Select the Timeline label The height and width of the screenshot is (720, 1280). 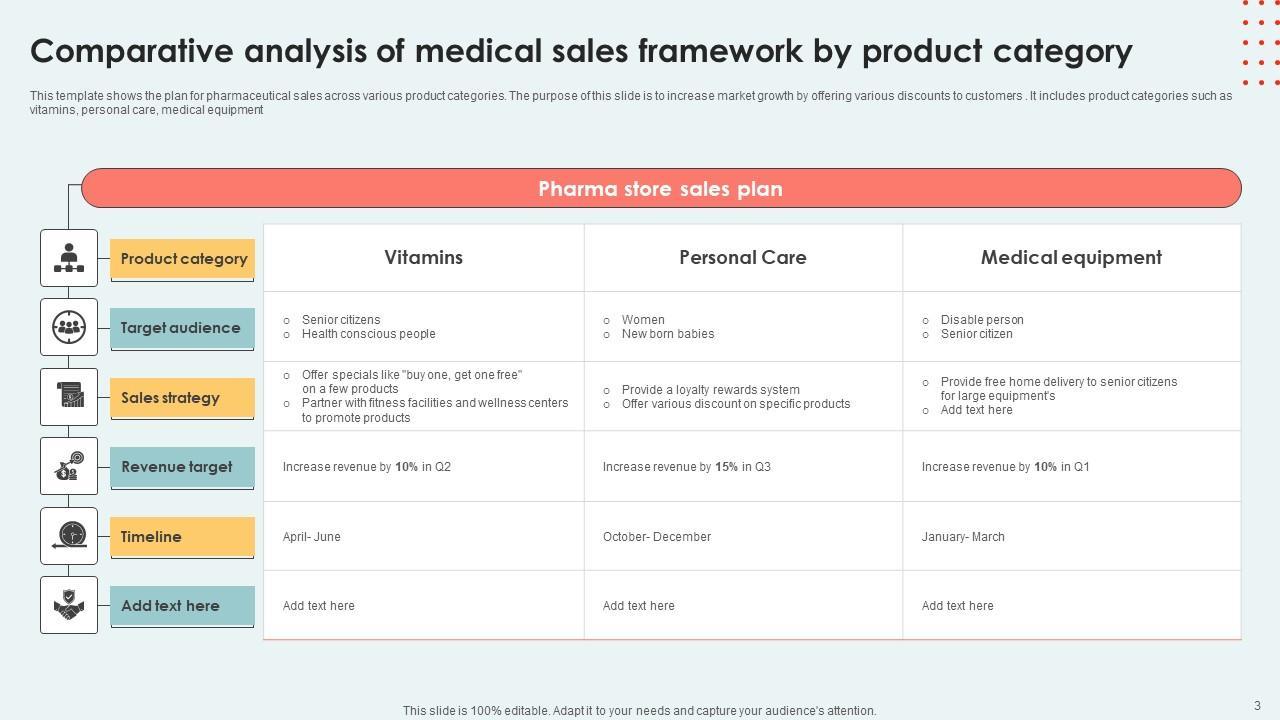(152, 537)
